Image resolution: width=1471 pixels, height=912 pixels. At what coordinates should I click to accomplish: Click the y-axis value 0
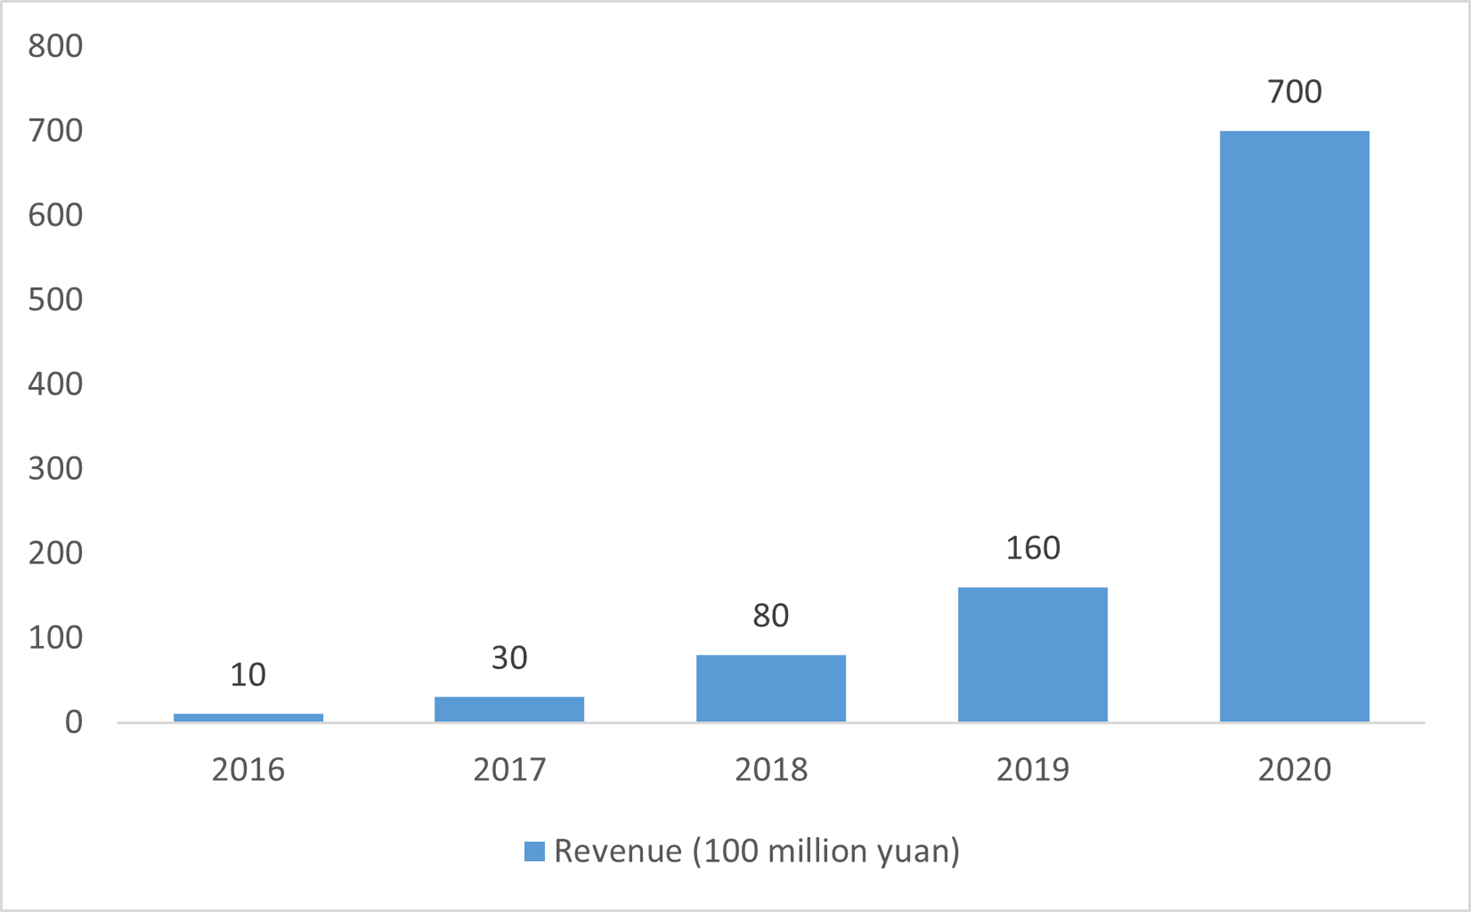click(x=74, y=722)
